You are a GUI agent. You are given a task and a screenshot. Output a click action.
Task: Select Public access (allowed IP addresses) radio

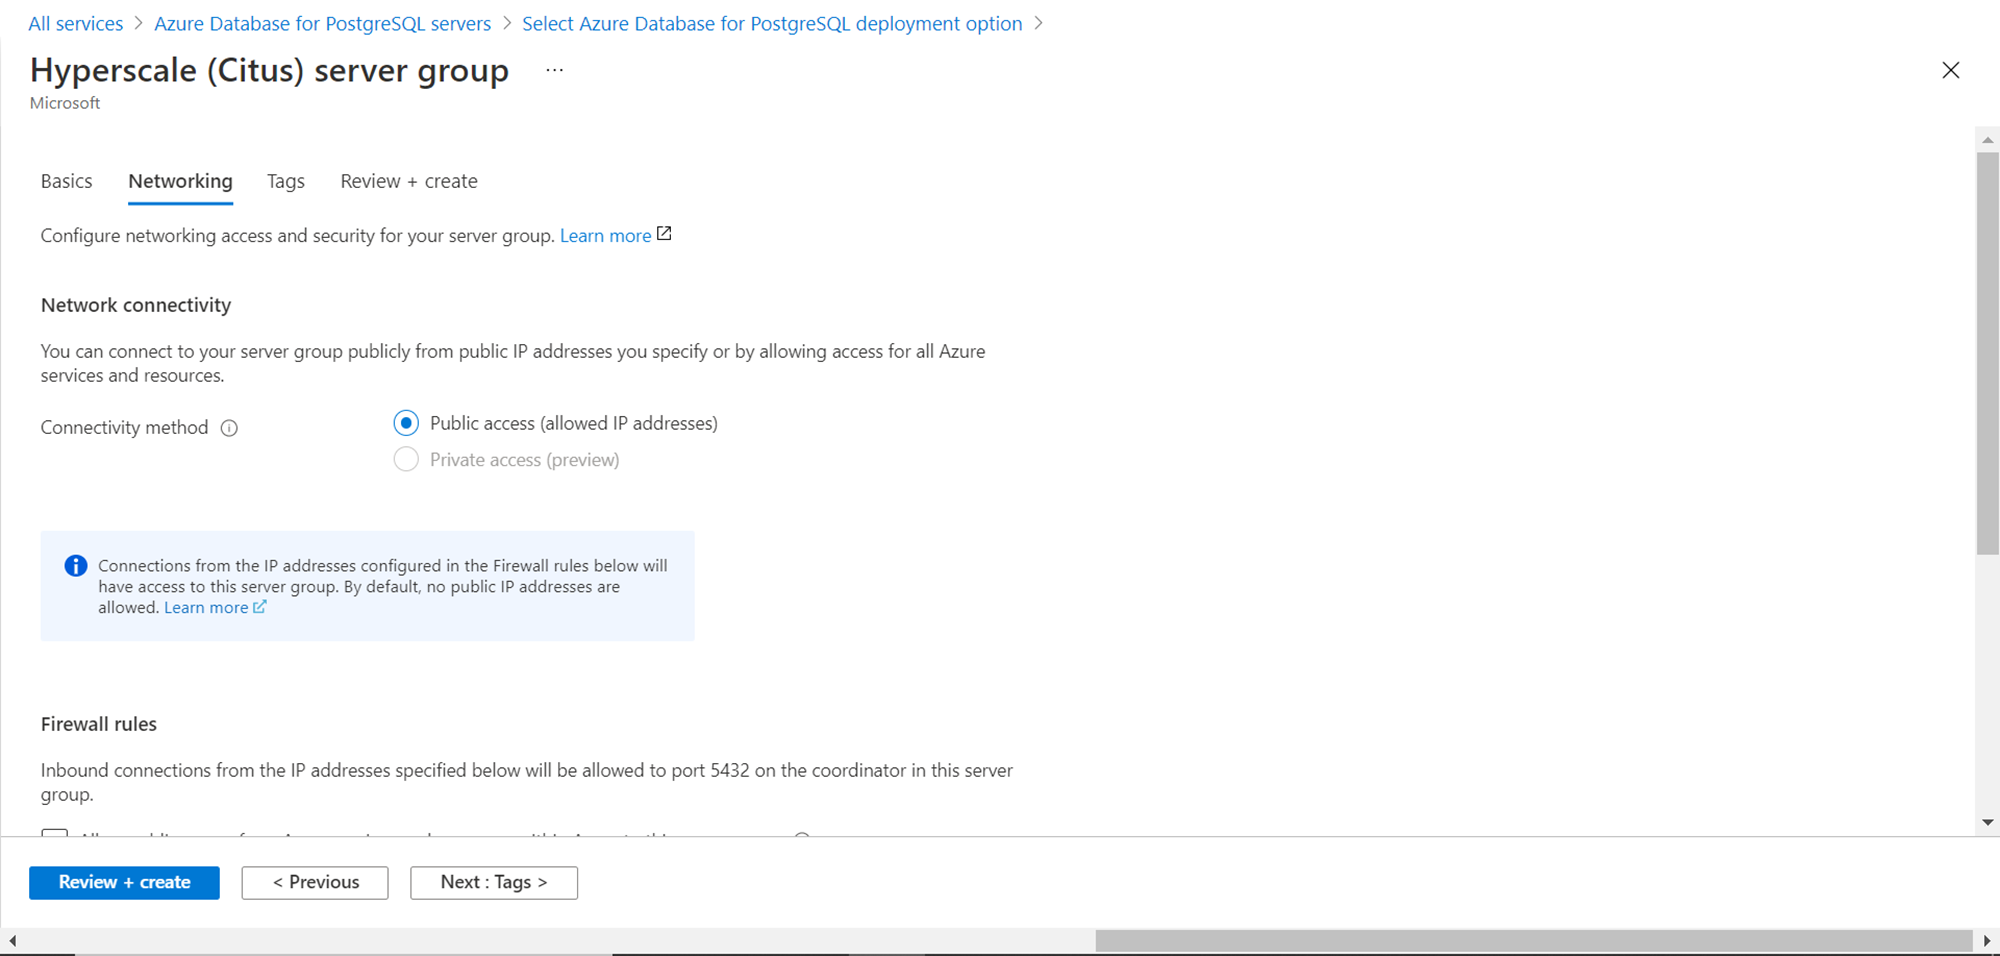(x=406, y=423)
